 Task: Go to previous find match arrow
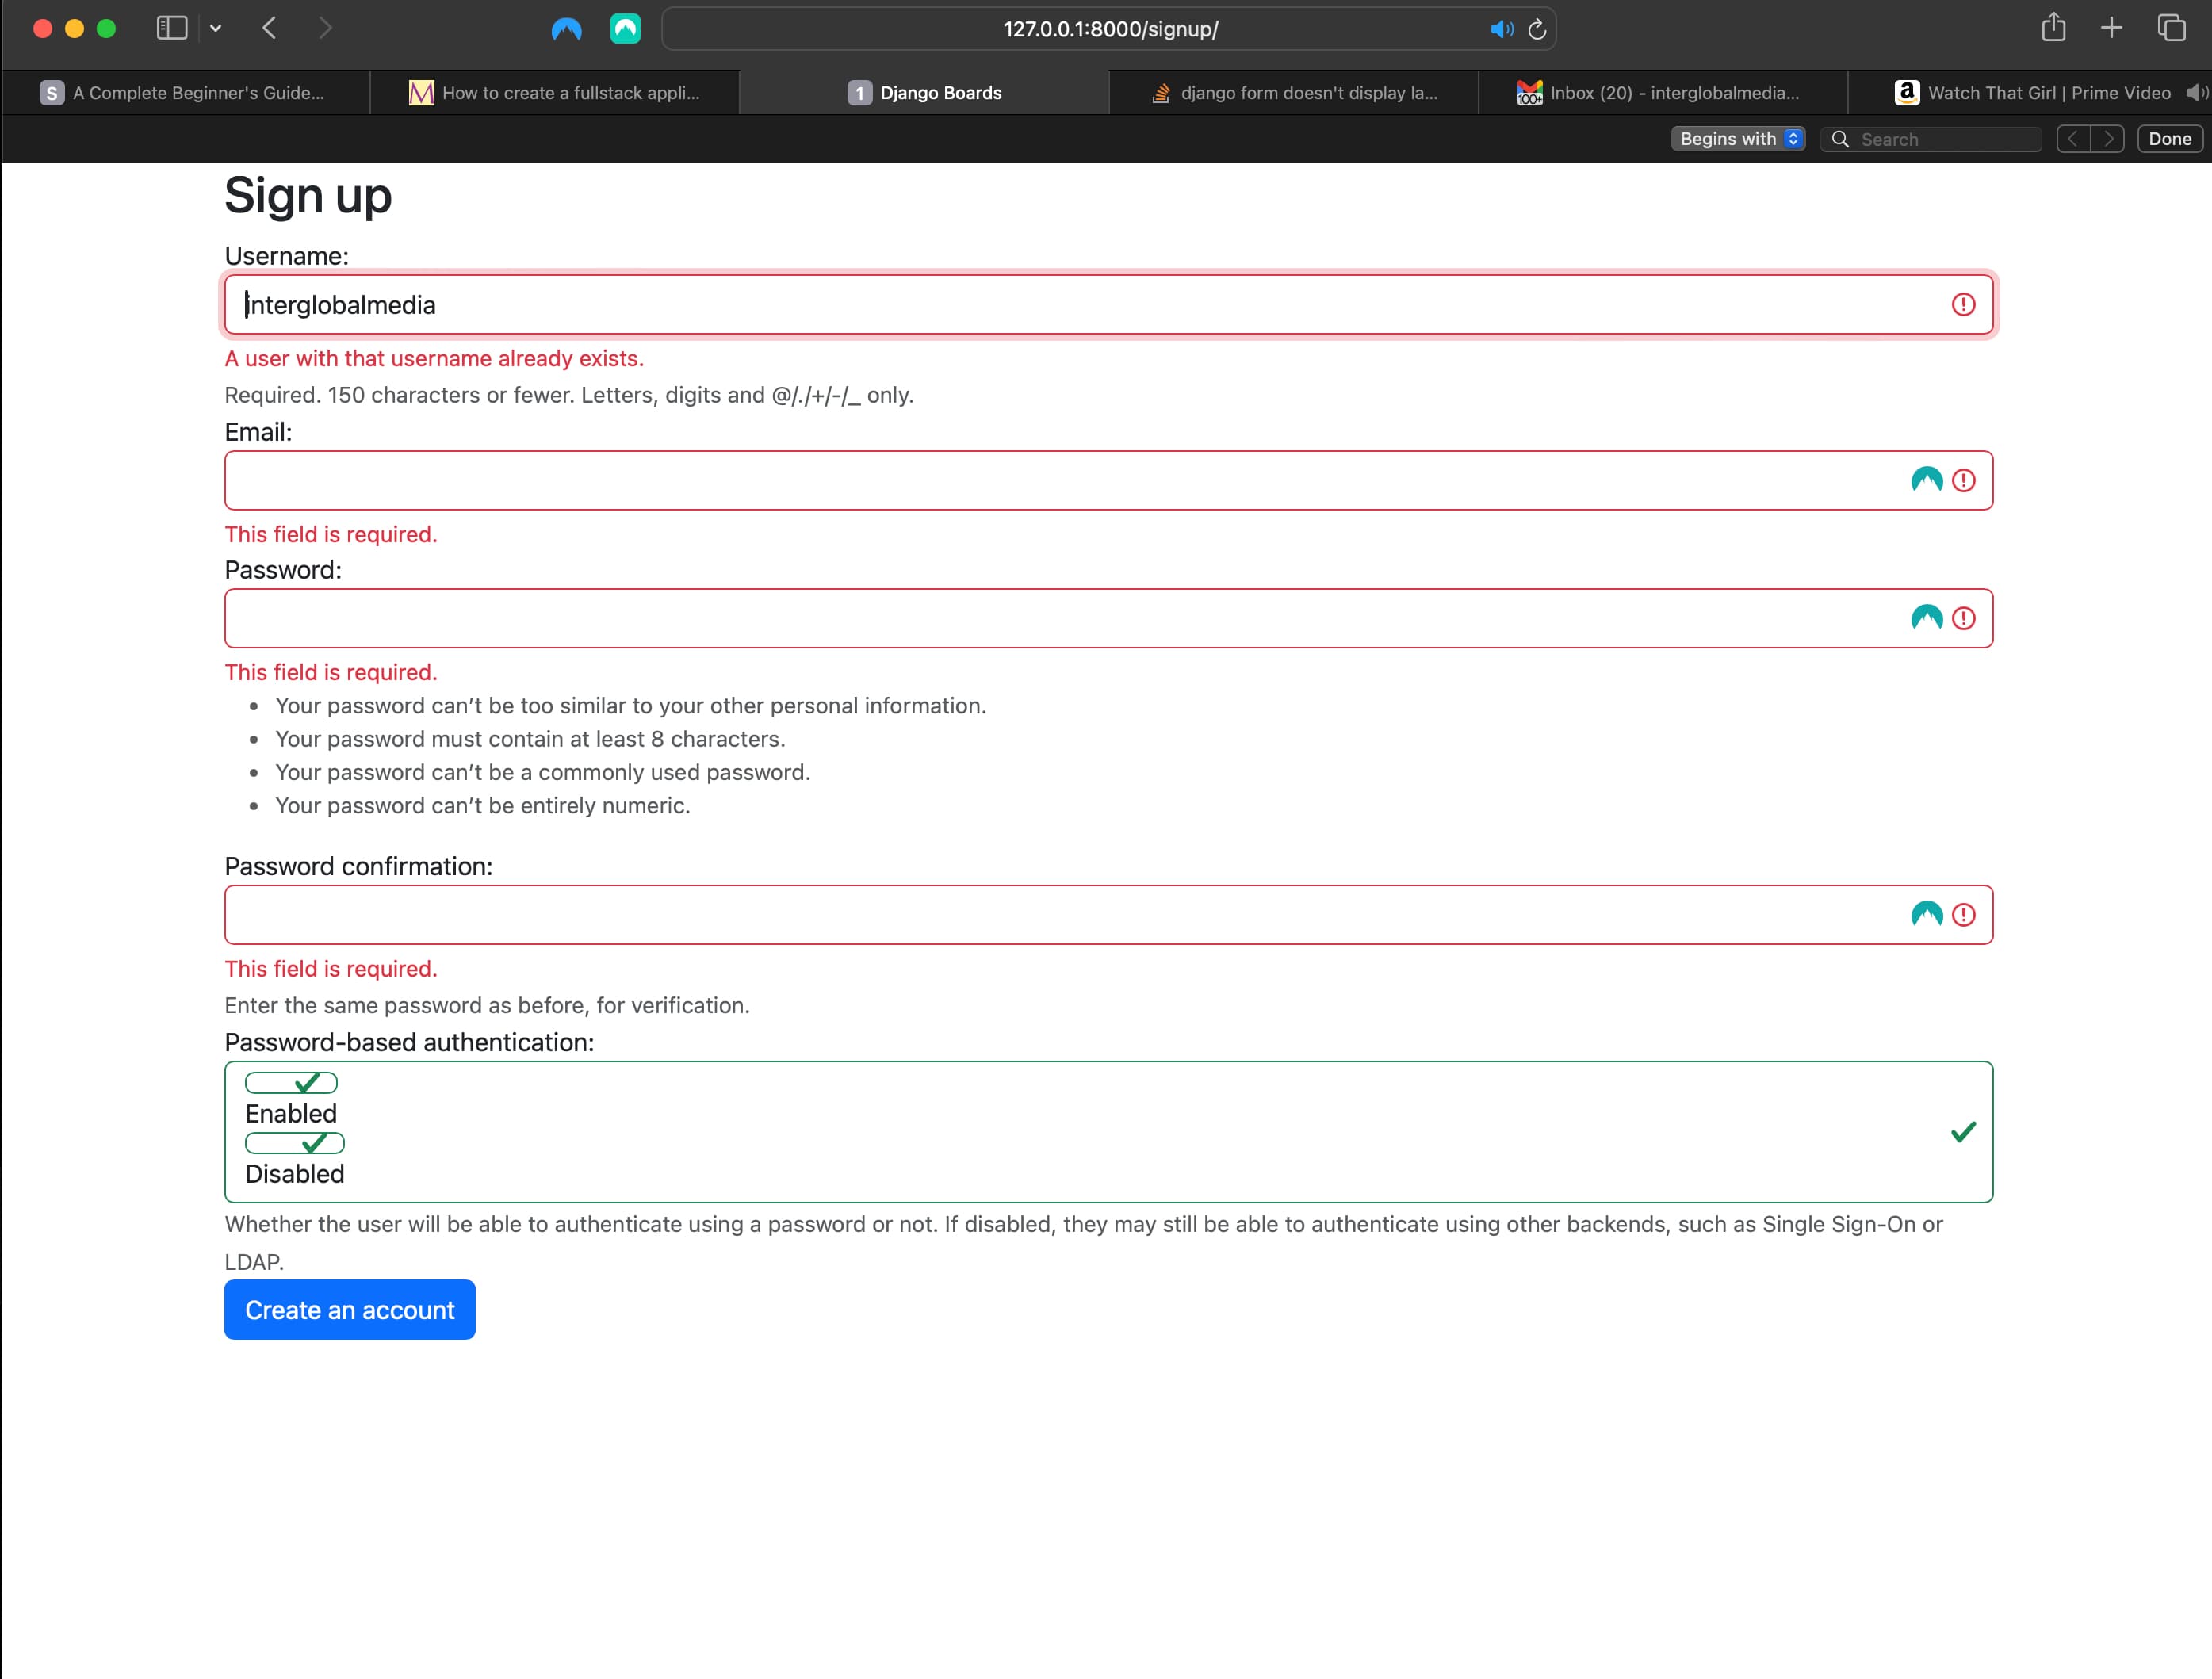click(x=2073, y=139)
